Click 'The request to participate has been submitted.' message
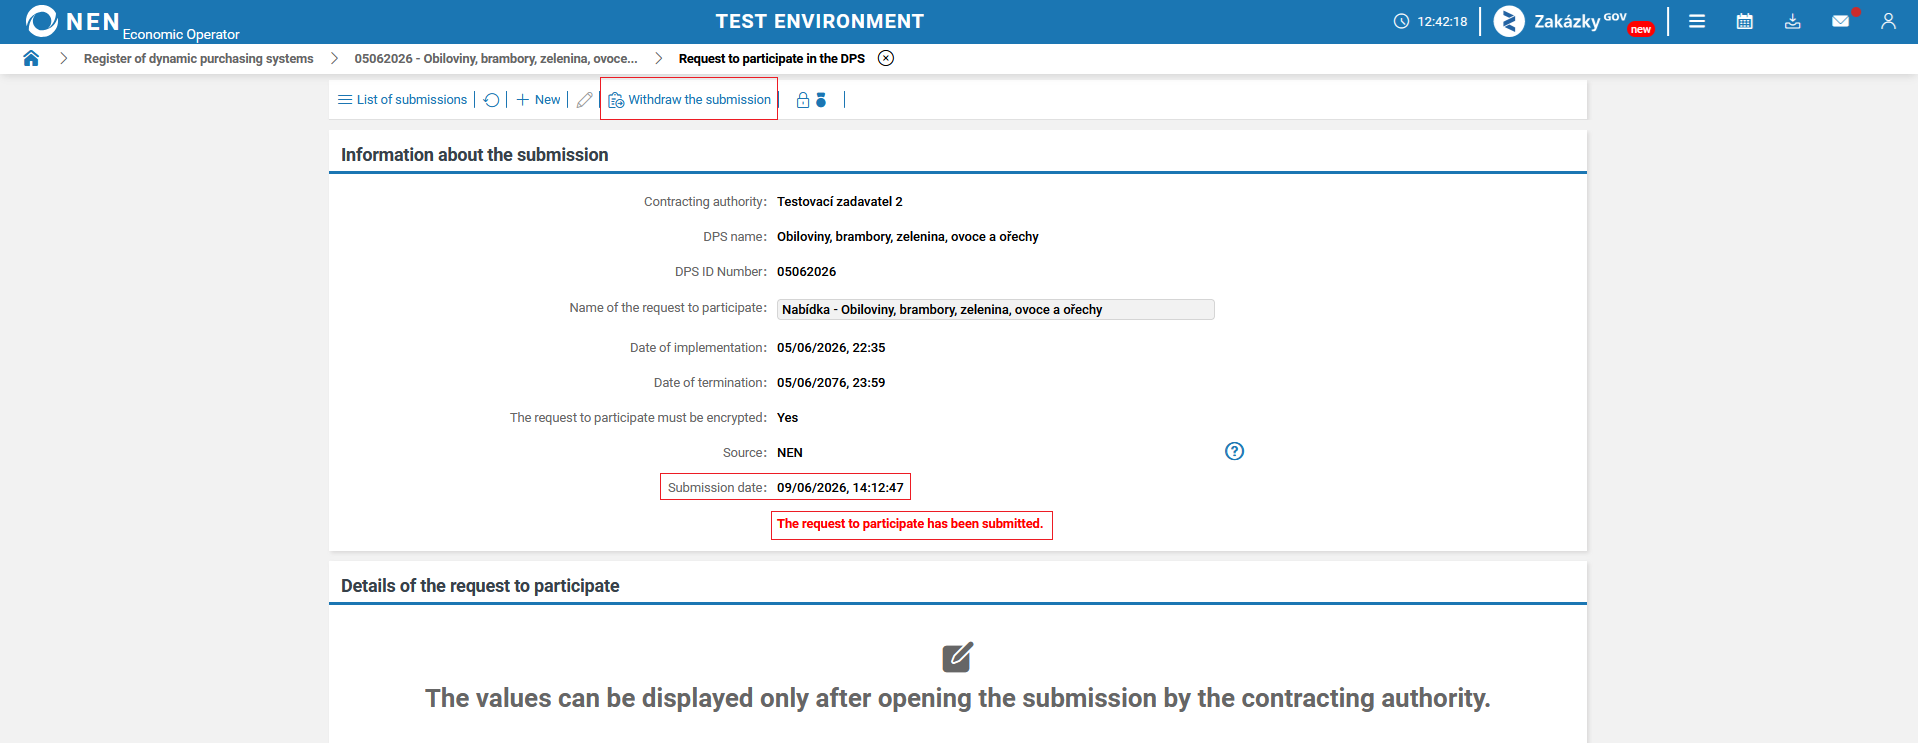This screenshot has height=743, width=1918. (910, 524)
